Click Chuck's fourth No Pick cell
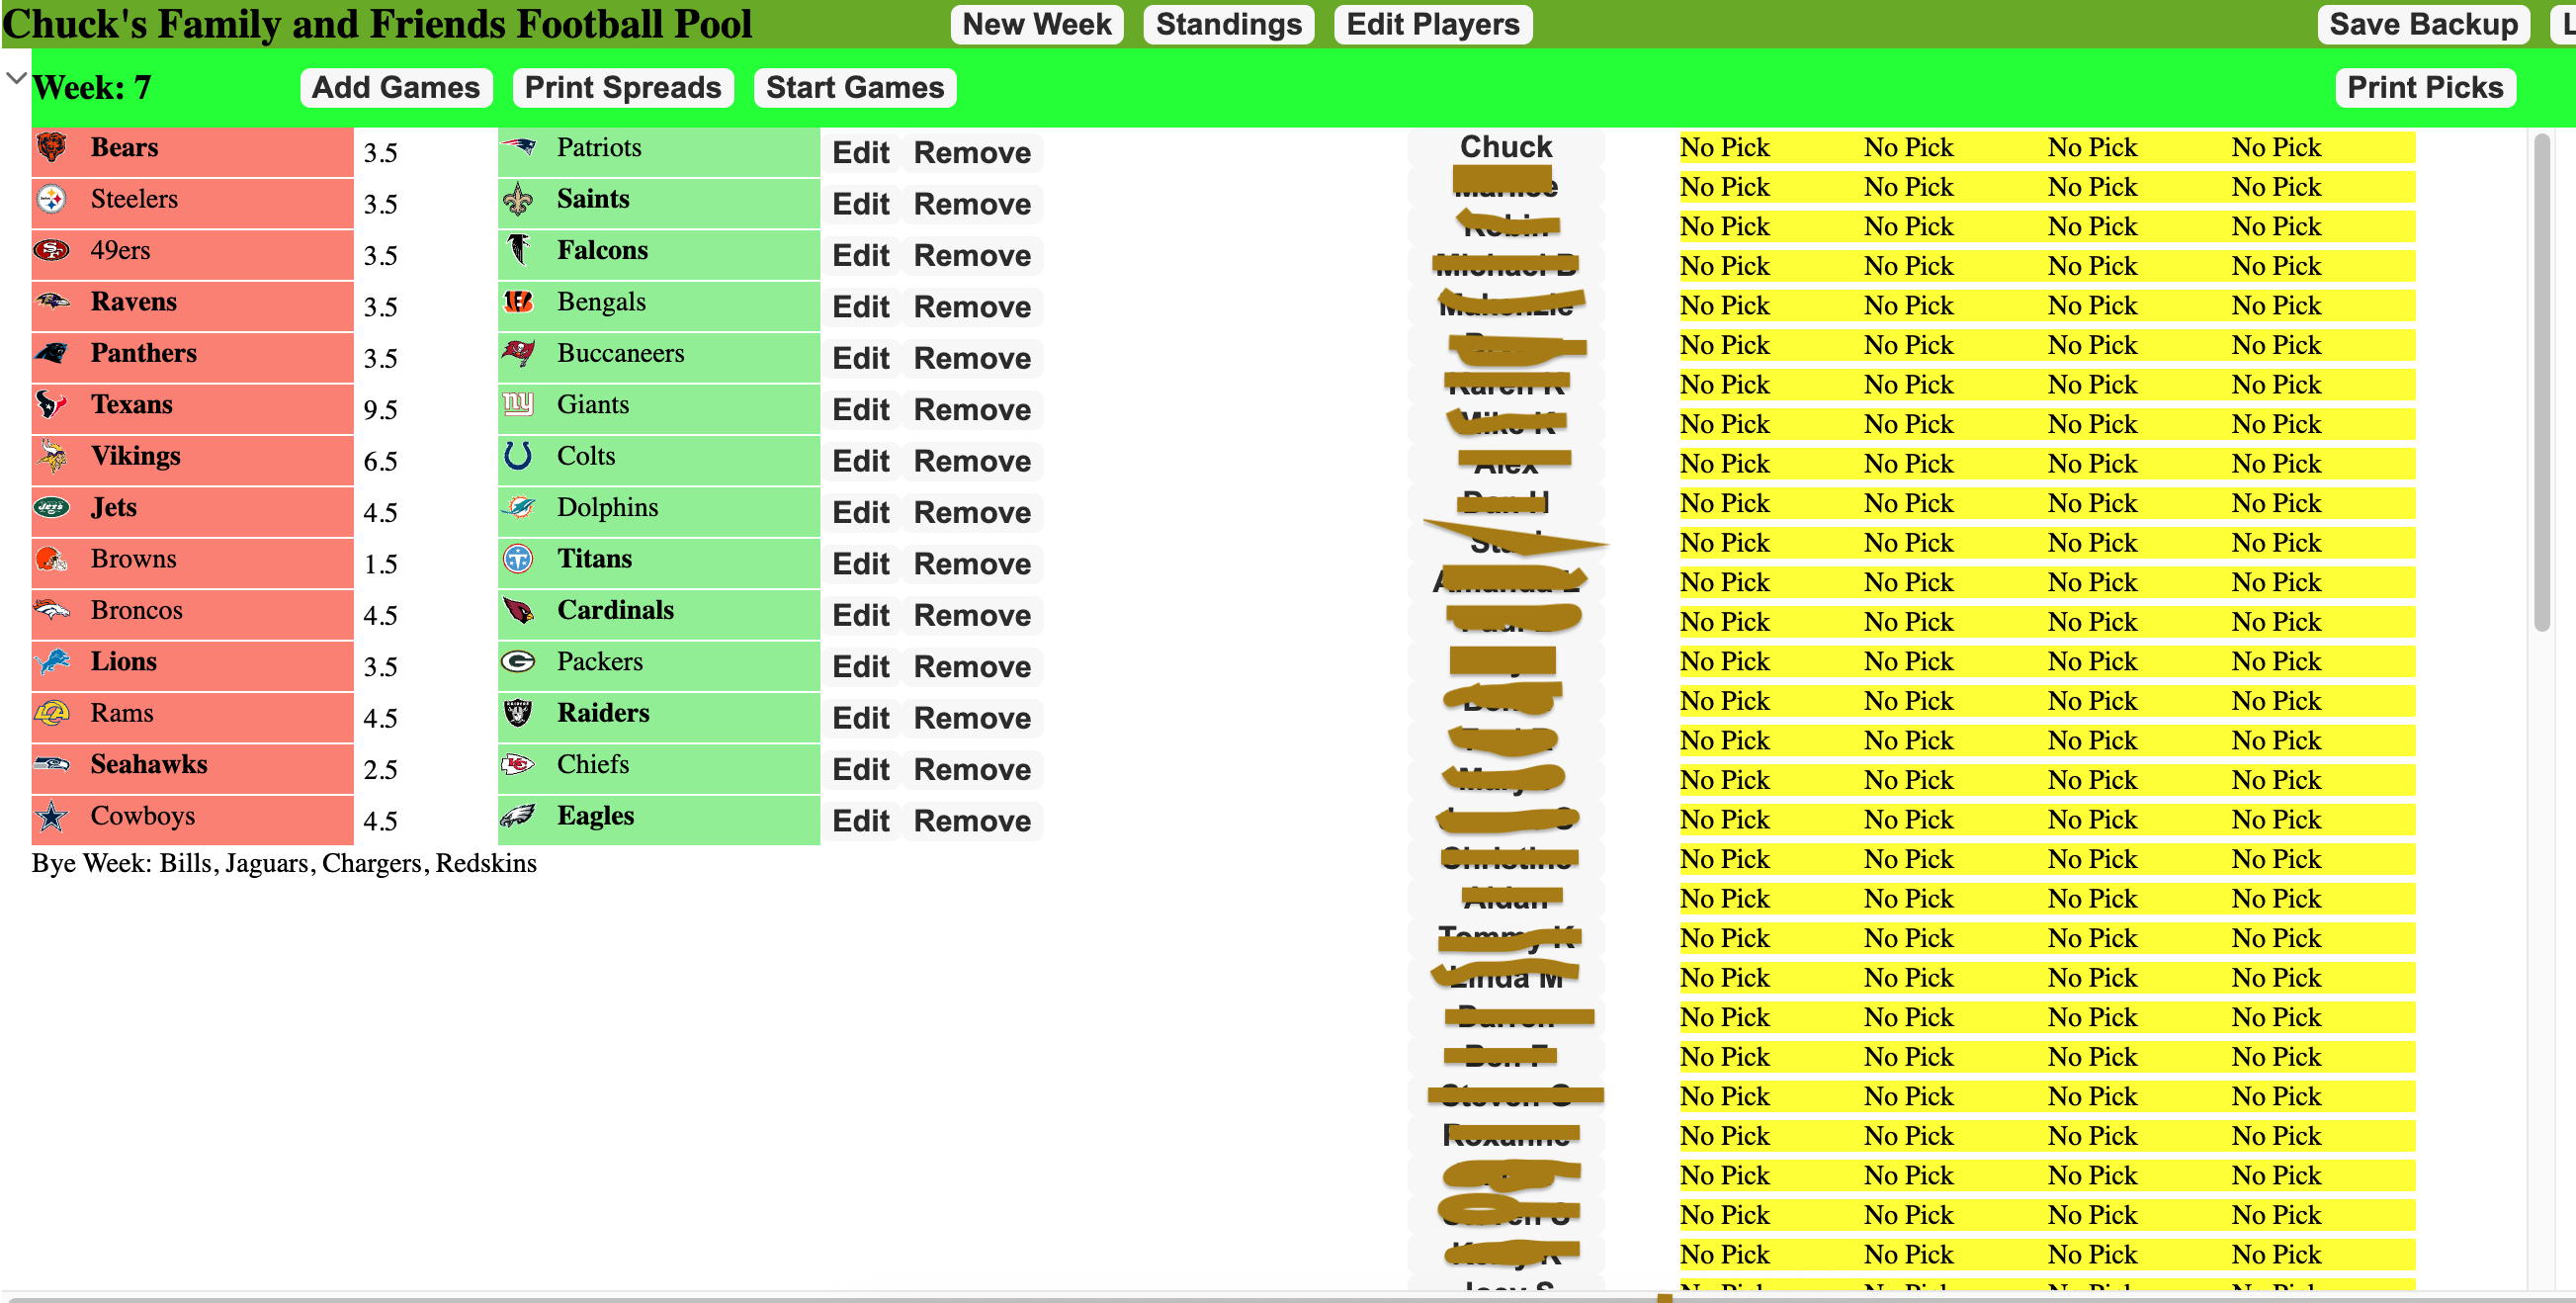The image size is (2576, 1303). 2276,147
